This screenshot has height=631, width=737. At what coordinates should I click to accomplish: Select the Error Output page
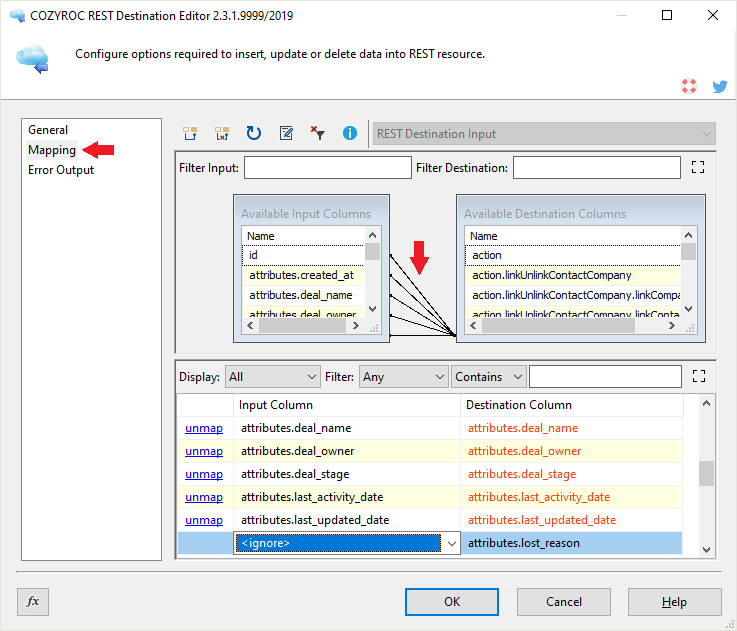tap(61, 170)
